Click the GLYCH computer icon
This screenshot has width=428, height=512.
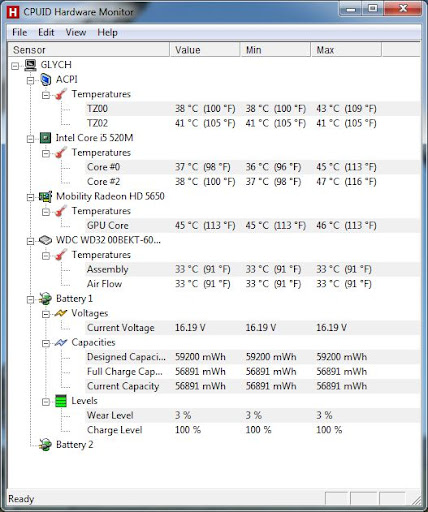coord(30,65)
